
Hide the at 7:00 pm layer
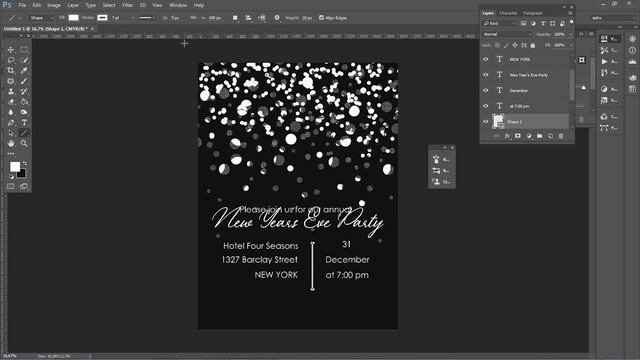coord(486,106)
